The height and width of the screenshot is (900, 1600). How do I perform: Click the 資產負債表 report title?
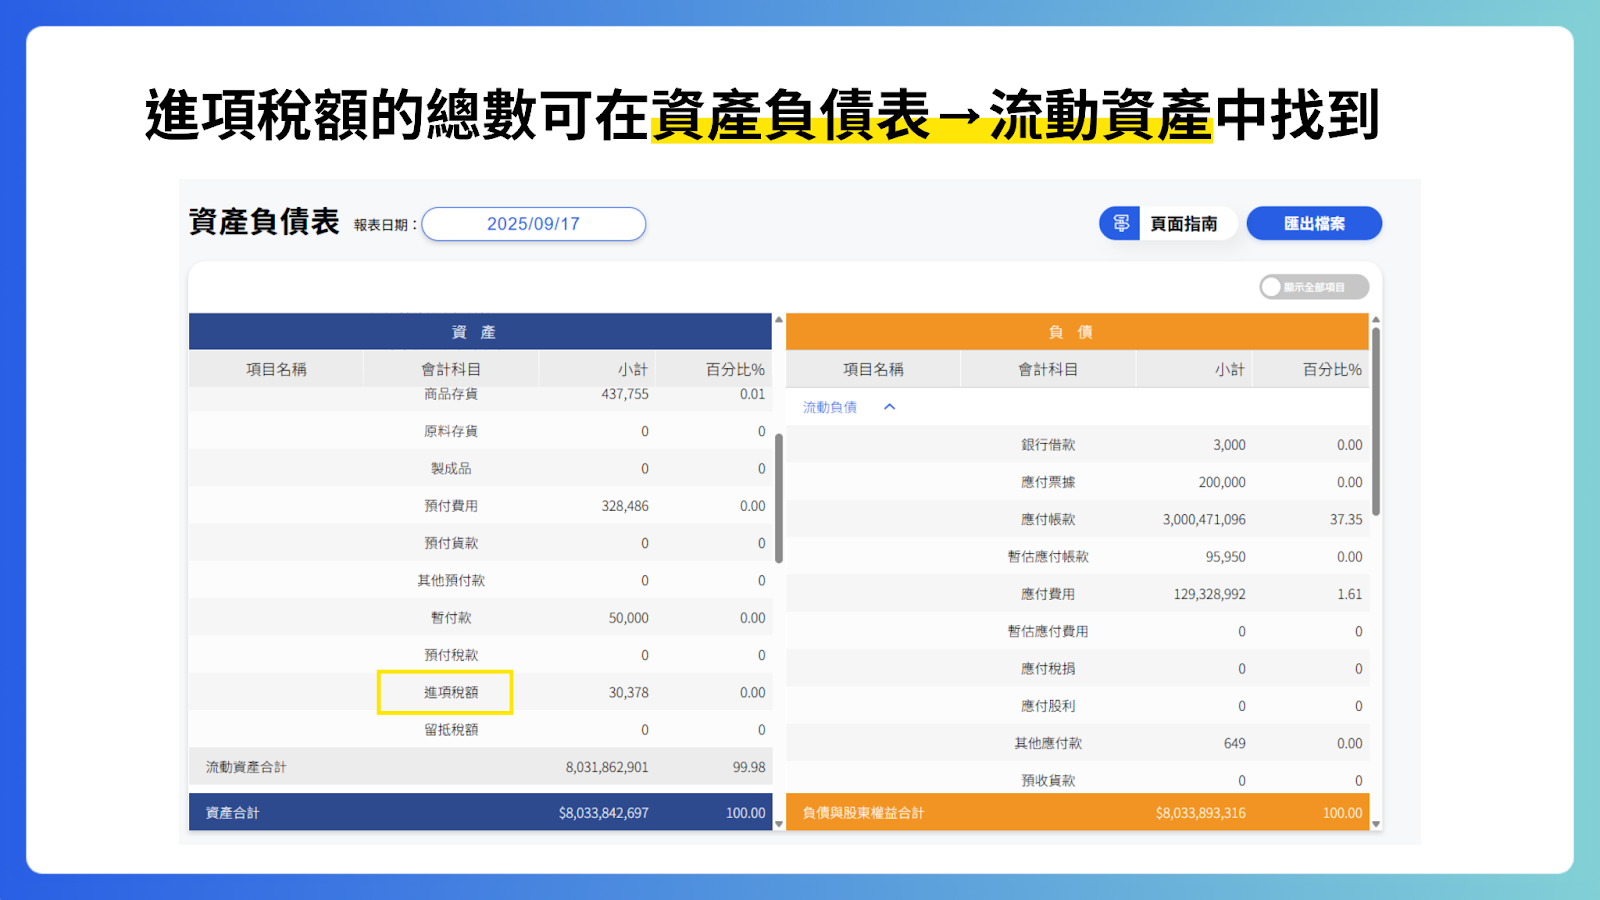pyautogui.click(x=265, y=221)
